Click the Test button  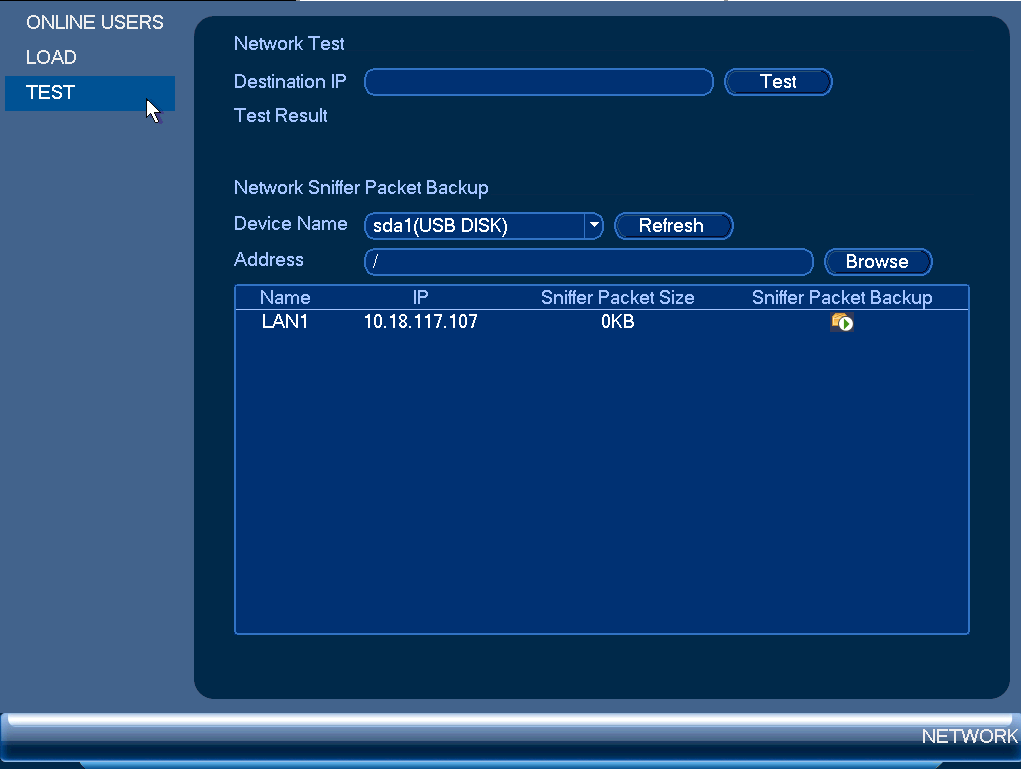click(778, 81)
